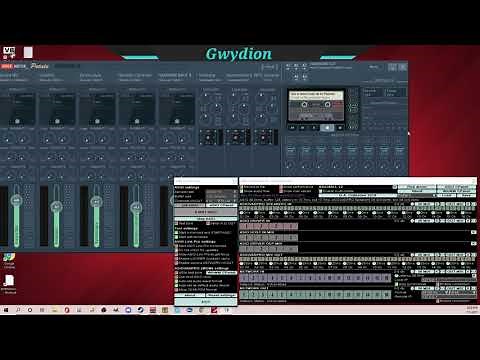Open the taskbar search icon

coord(18,310)
